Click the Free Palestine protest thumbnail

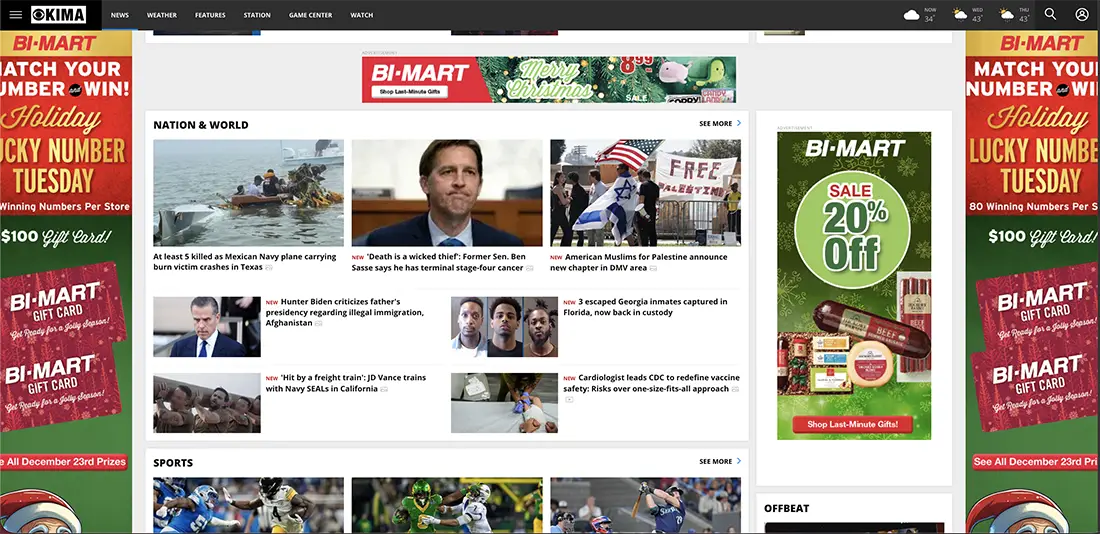pos(645,192)
